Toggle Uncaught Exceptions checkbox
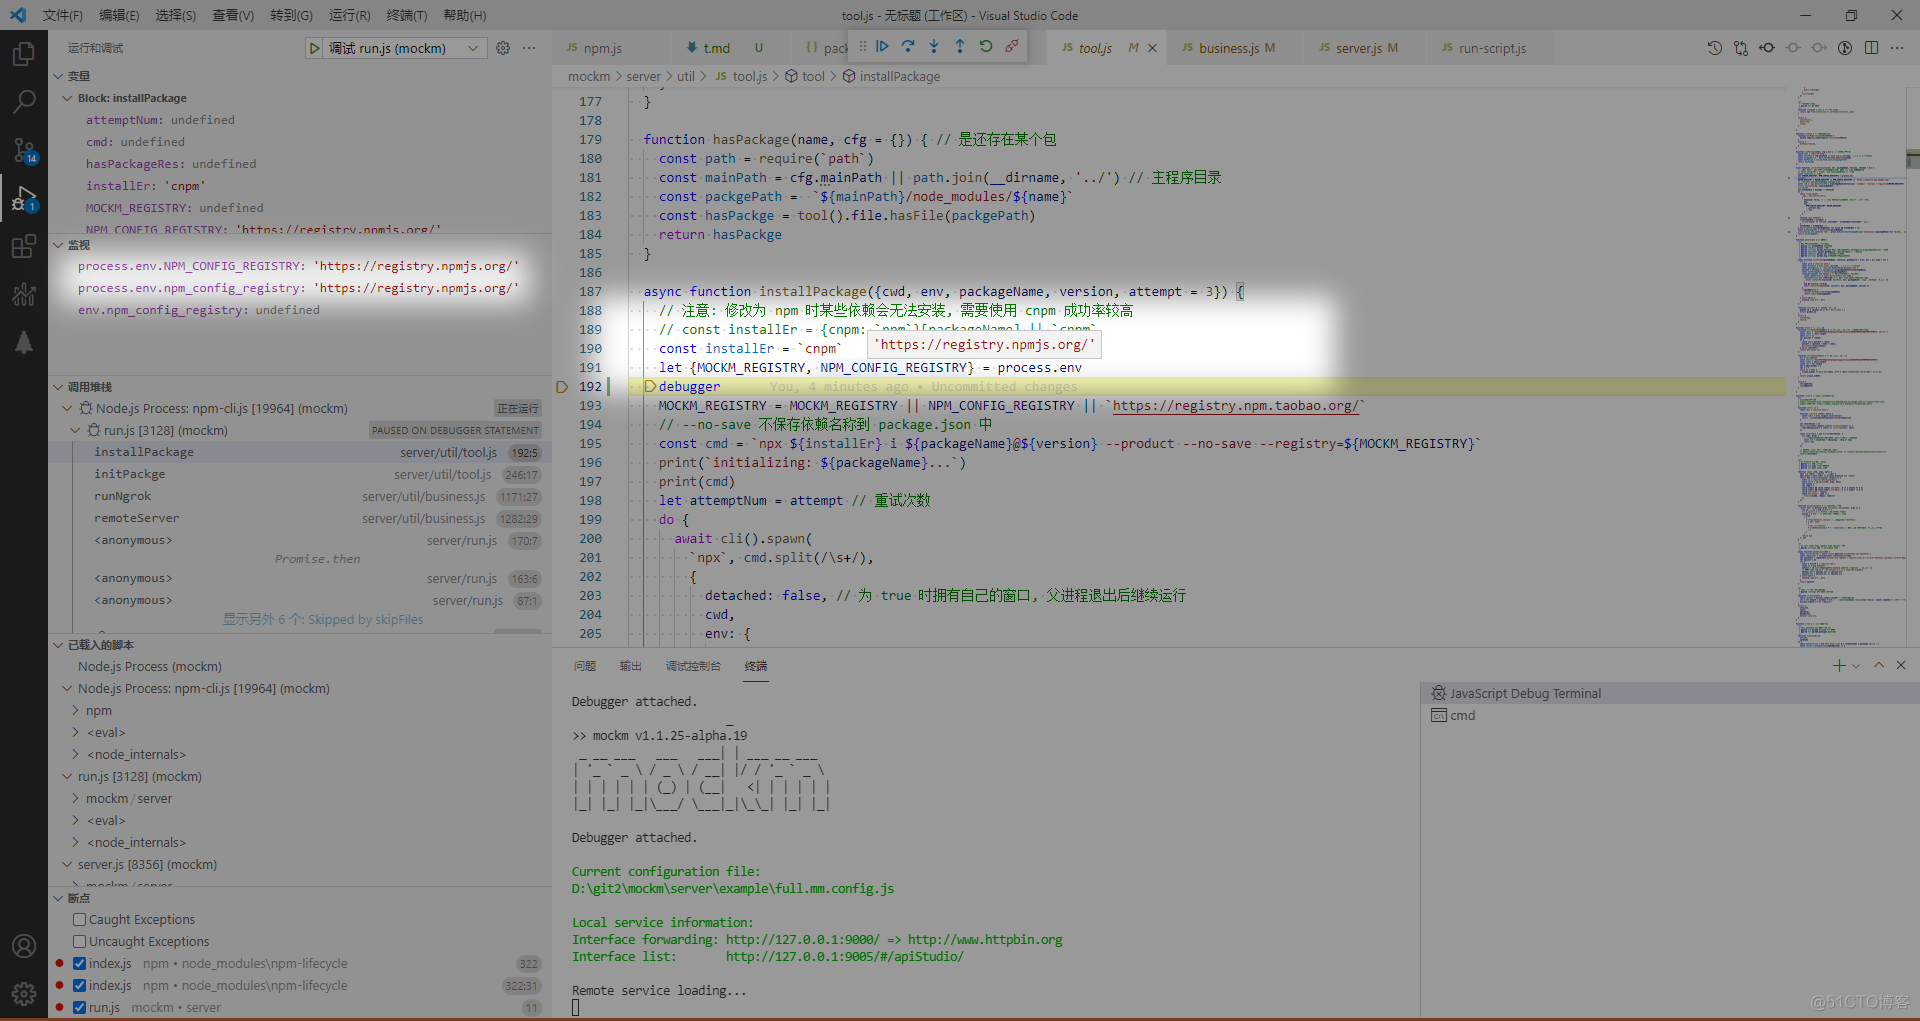This screenshot has width=1920, height=1021. pyautogui.click(x=79, y=942)
